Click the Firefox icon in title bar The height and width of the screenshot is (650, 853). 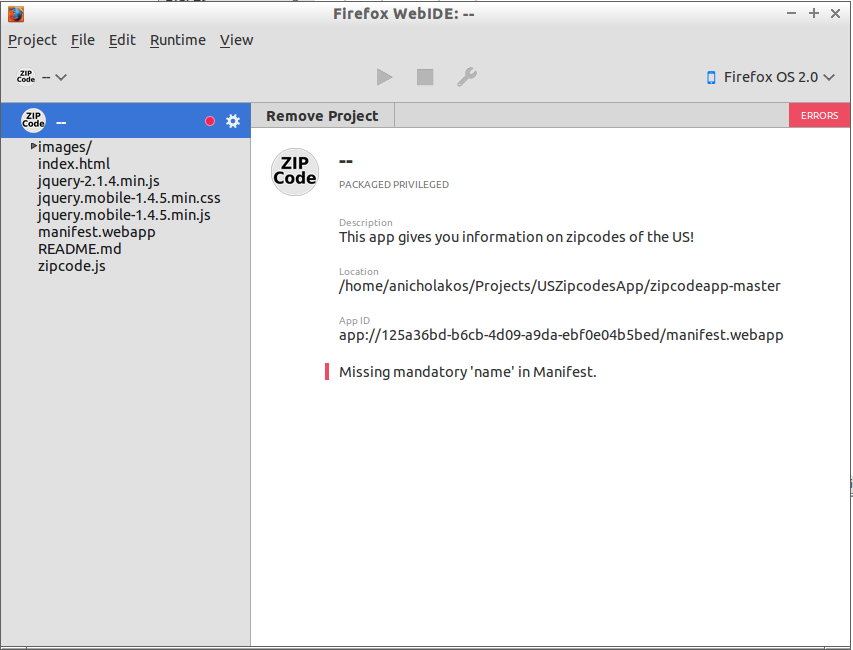coord(16,14)
